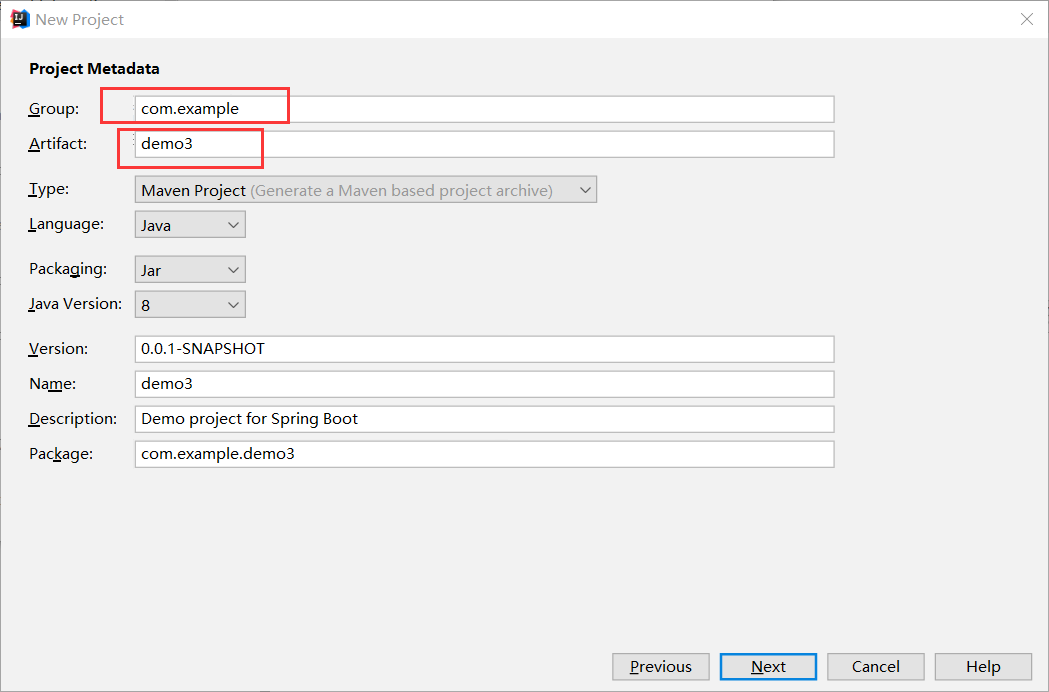This screenshot has height=692, width=1049.
Task: Proceed with the Next button
Action: pos(768,667)
